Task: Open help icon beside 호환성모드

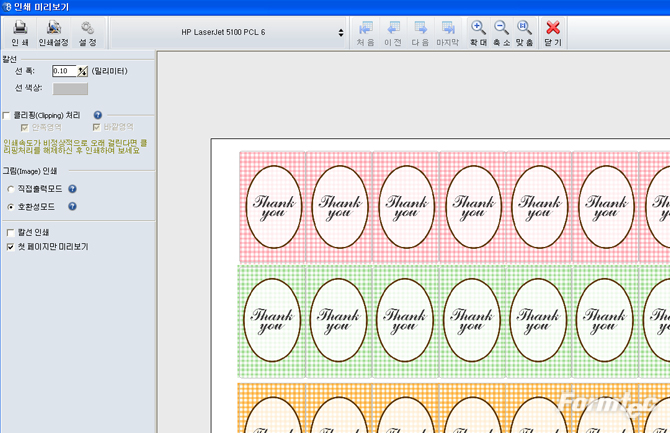Action: 73,206
